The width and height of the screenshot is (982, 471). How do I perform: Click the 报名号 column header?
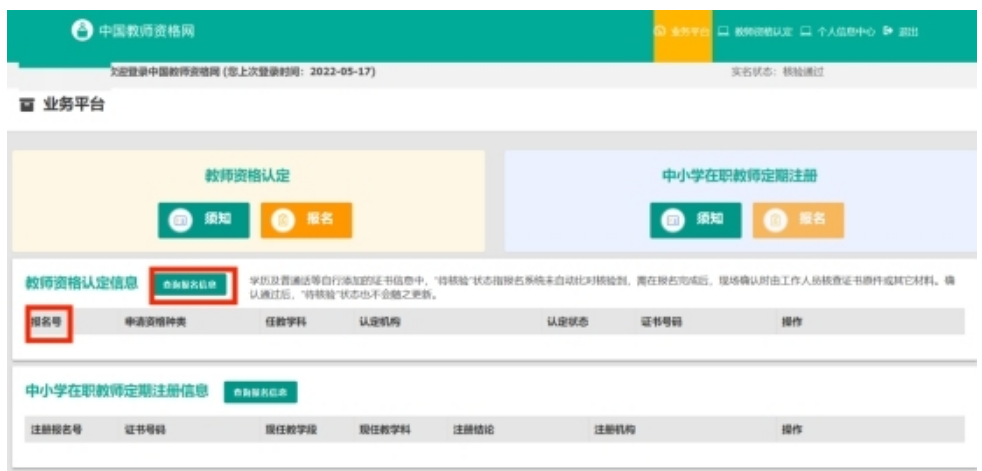[45, 323]
